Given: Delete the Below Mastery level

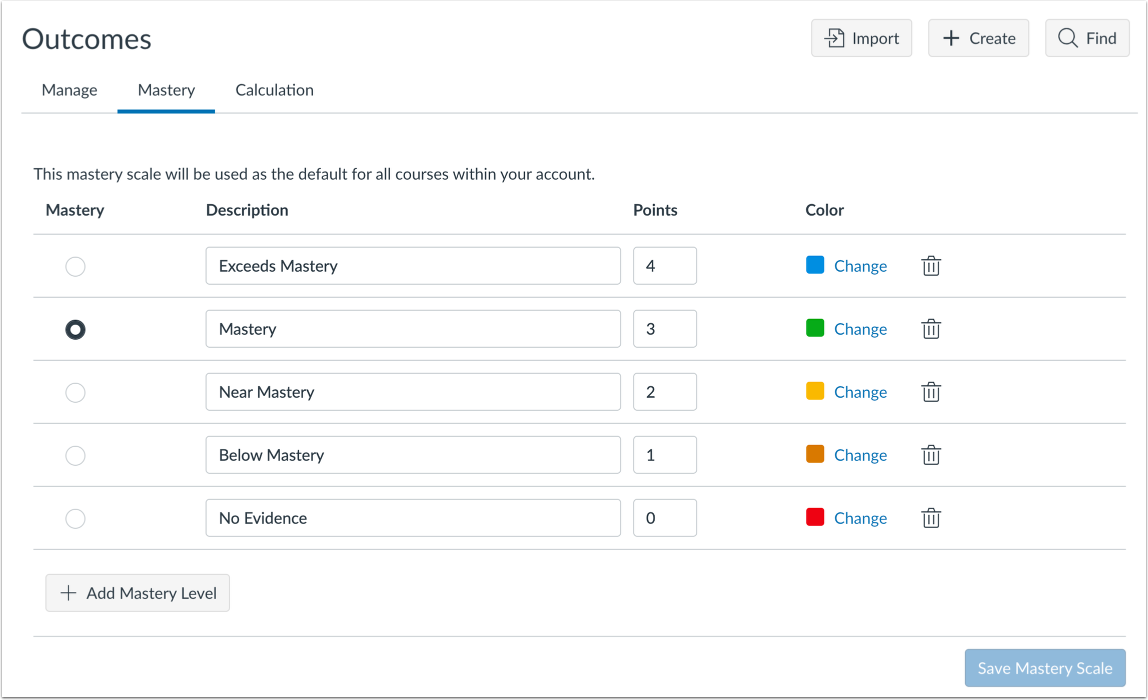Looking at the screenshot, I should (x=931, y=455).
